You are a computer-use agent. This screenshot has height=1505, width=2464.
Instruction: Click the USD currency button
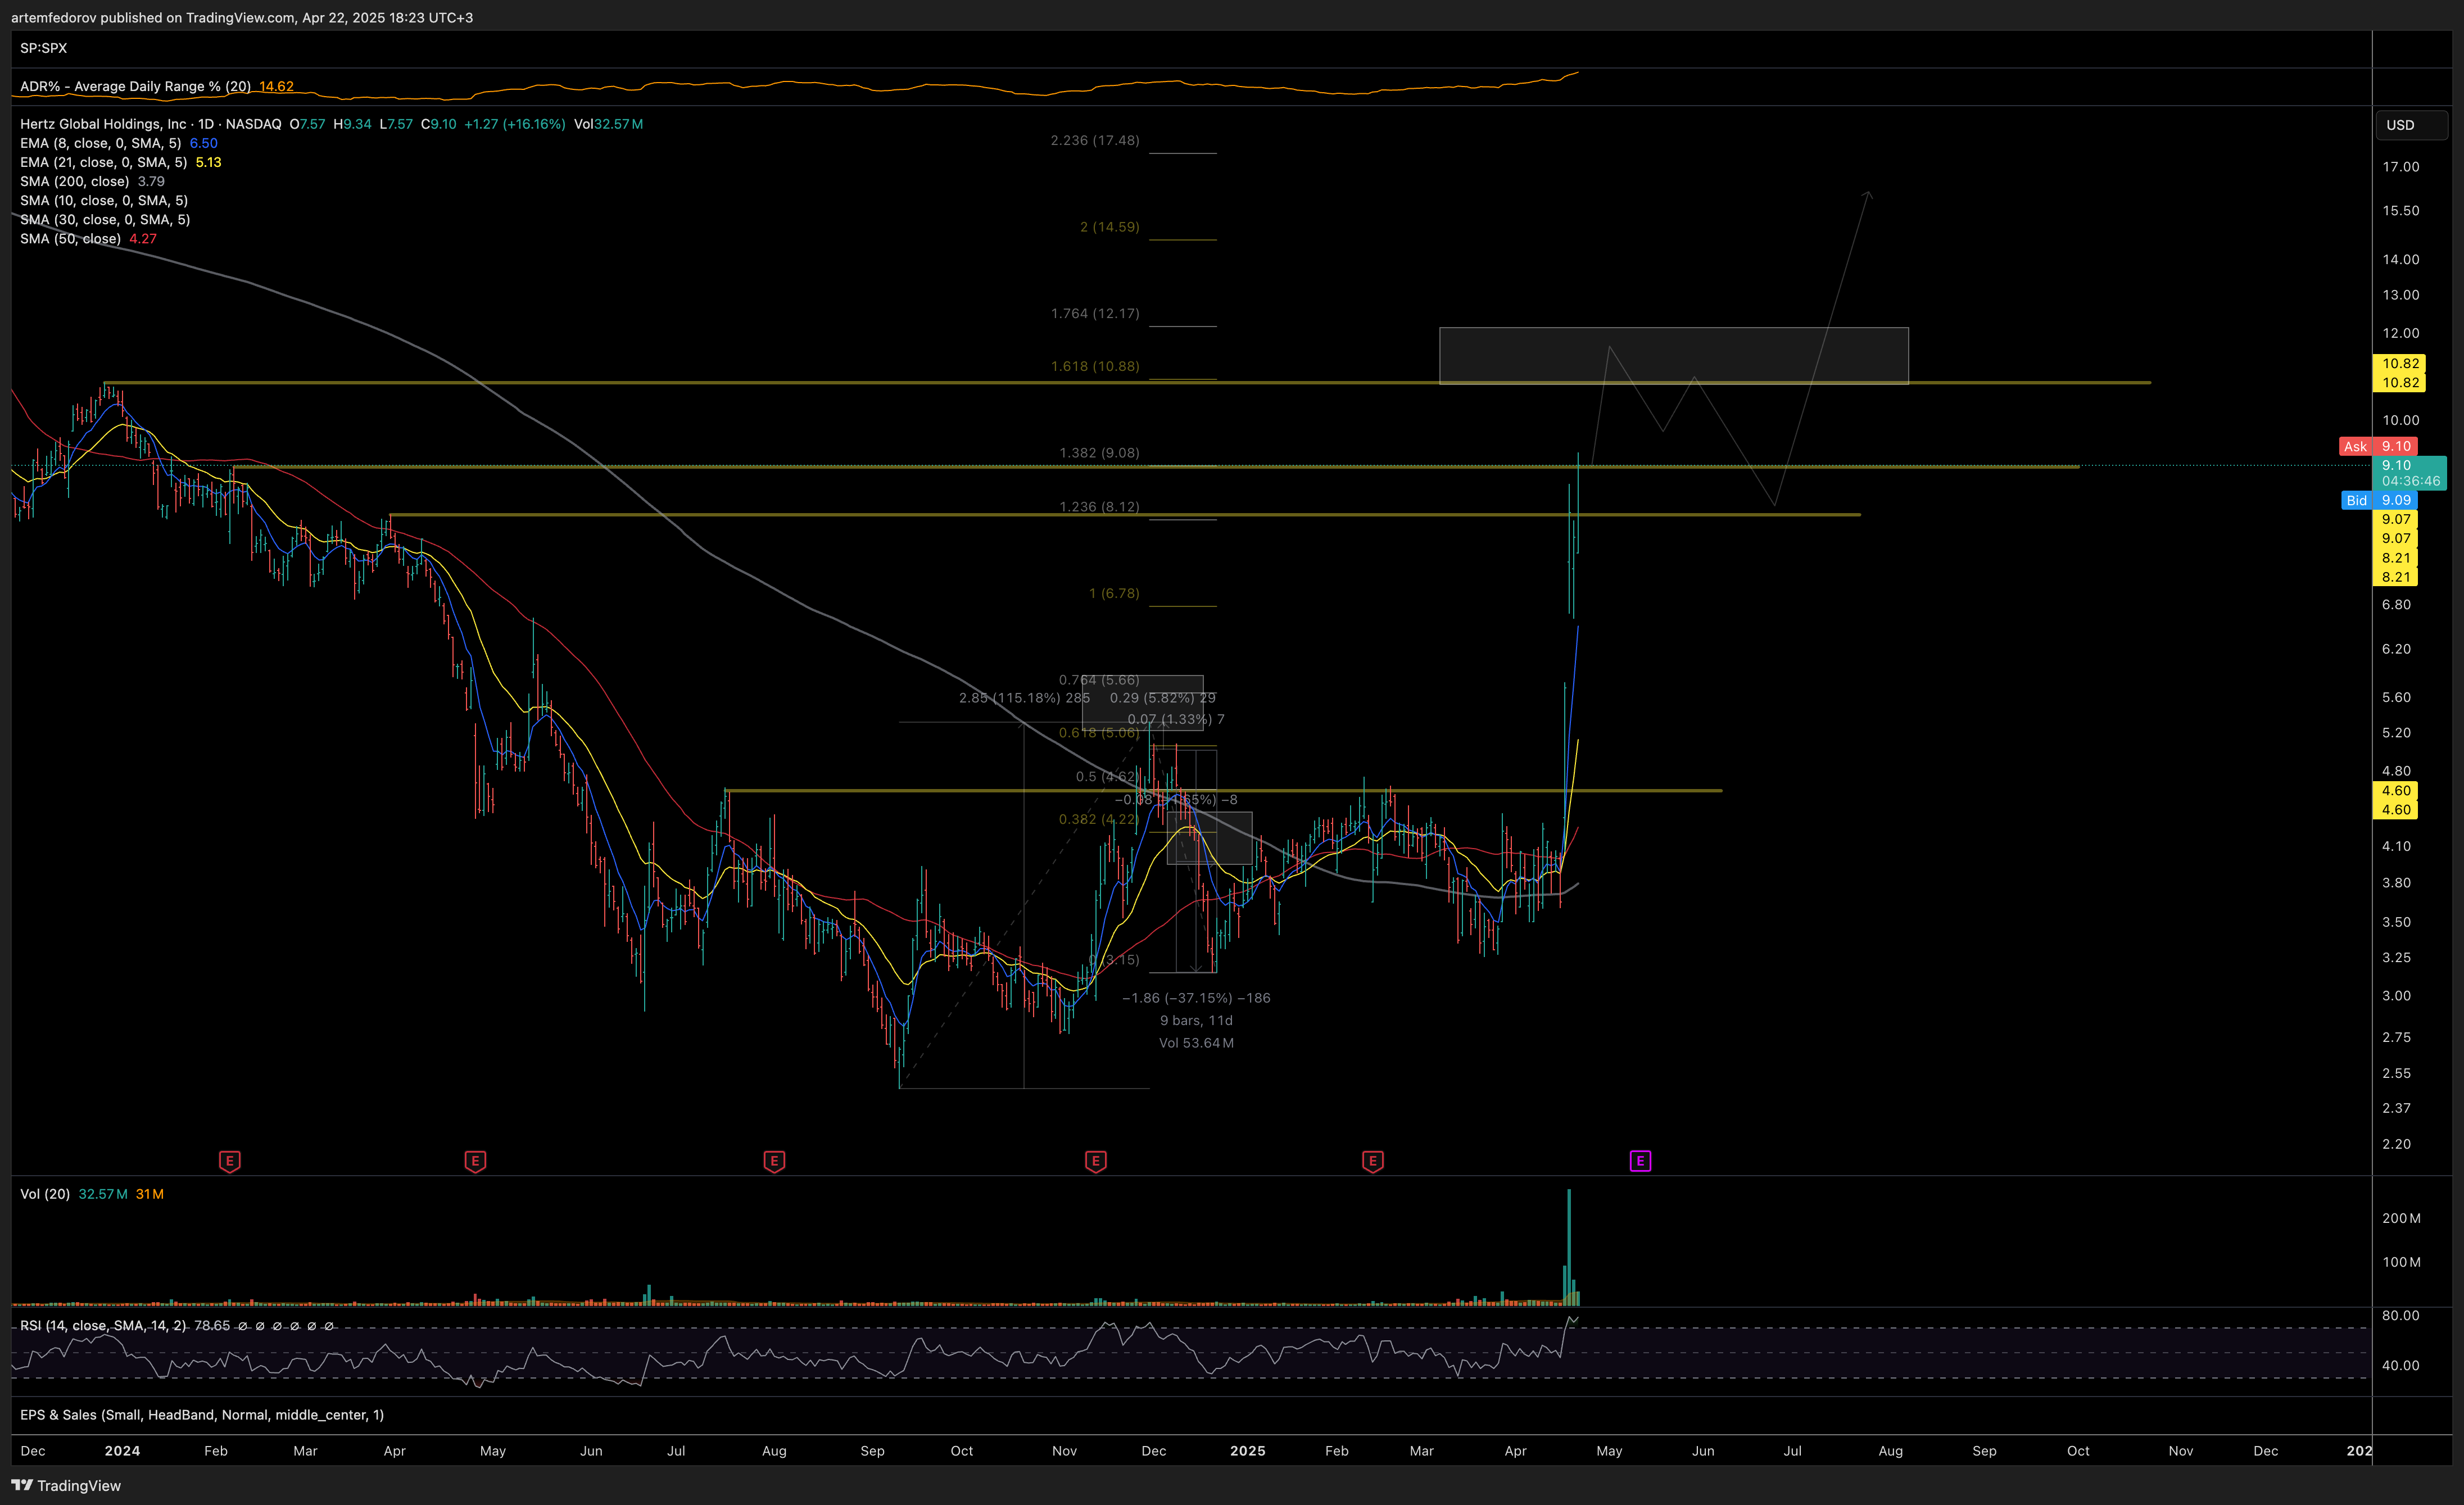(x=2411, y=125)
